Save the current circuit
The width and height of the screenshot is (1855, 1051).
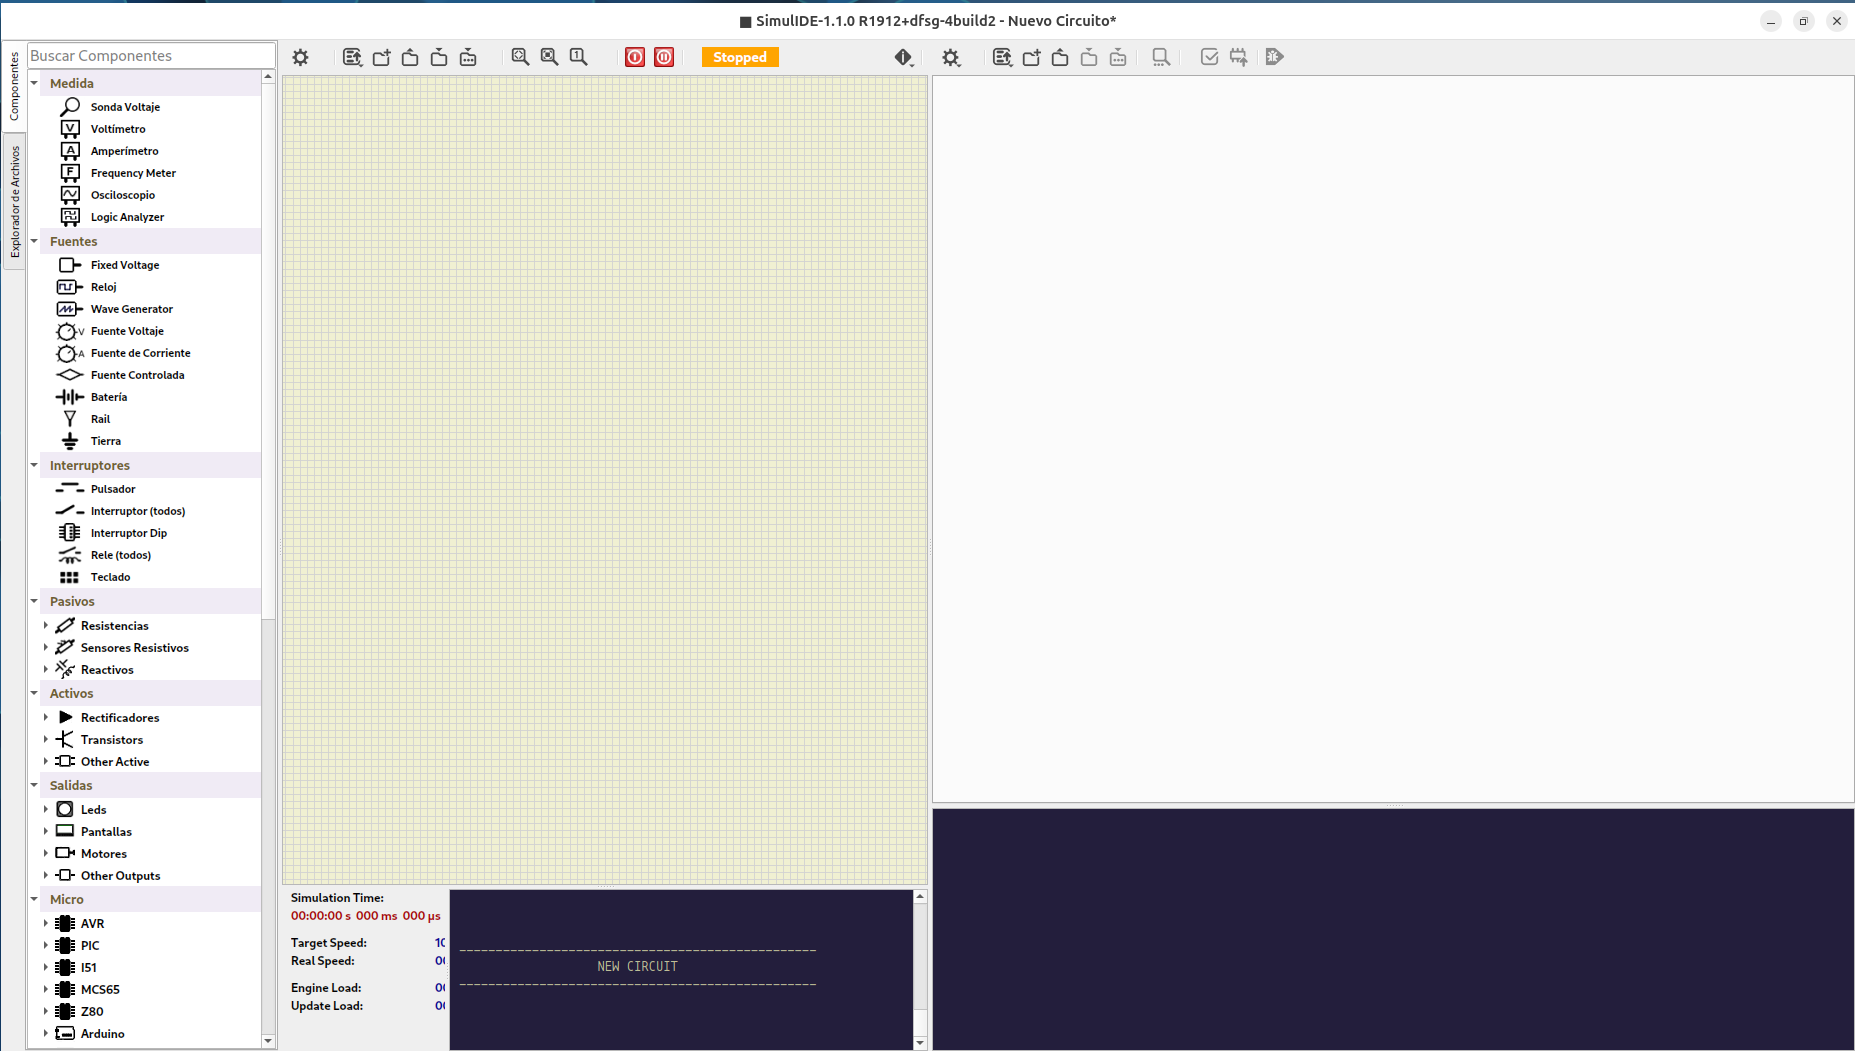[439, 57]
